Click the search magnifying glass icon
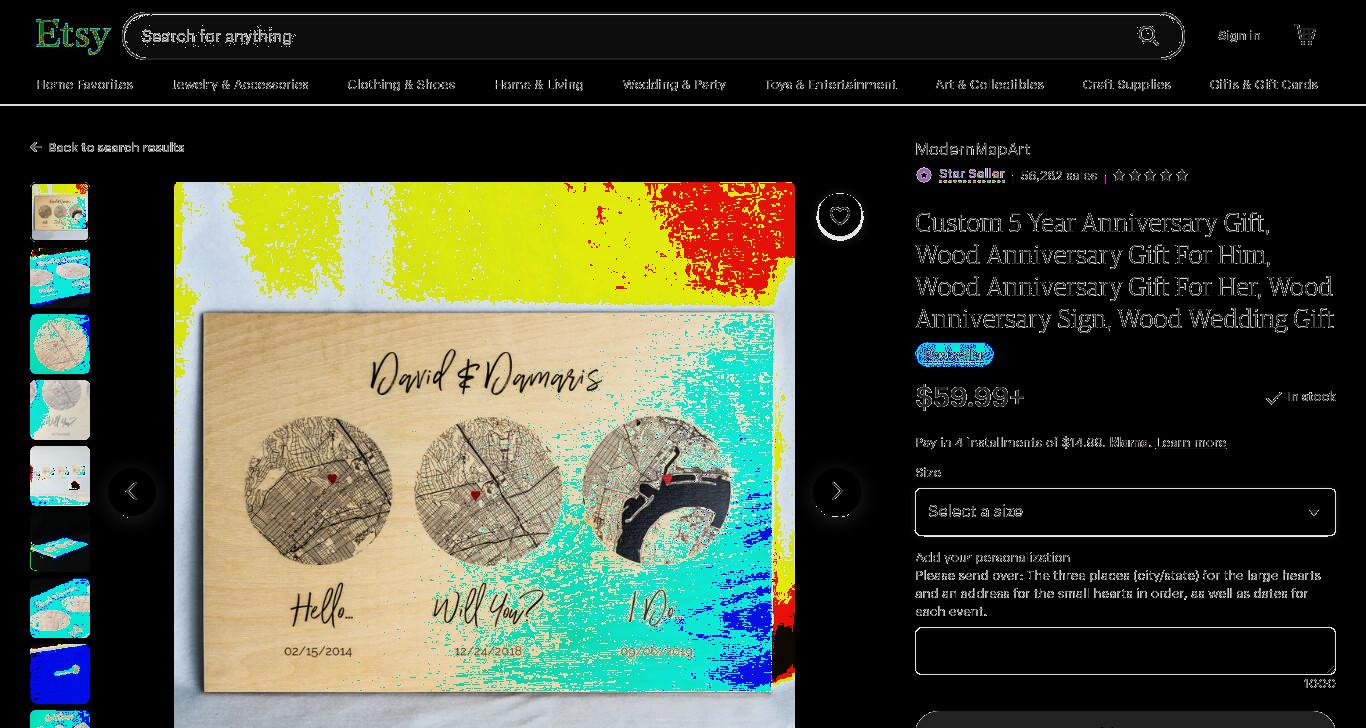Screen dimensions: 1366x728 click(x=1148, y=36)
